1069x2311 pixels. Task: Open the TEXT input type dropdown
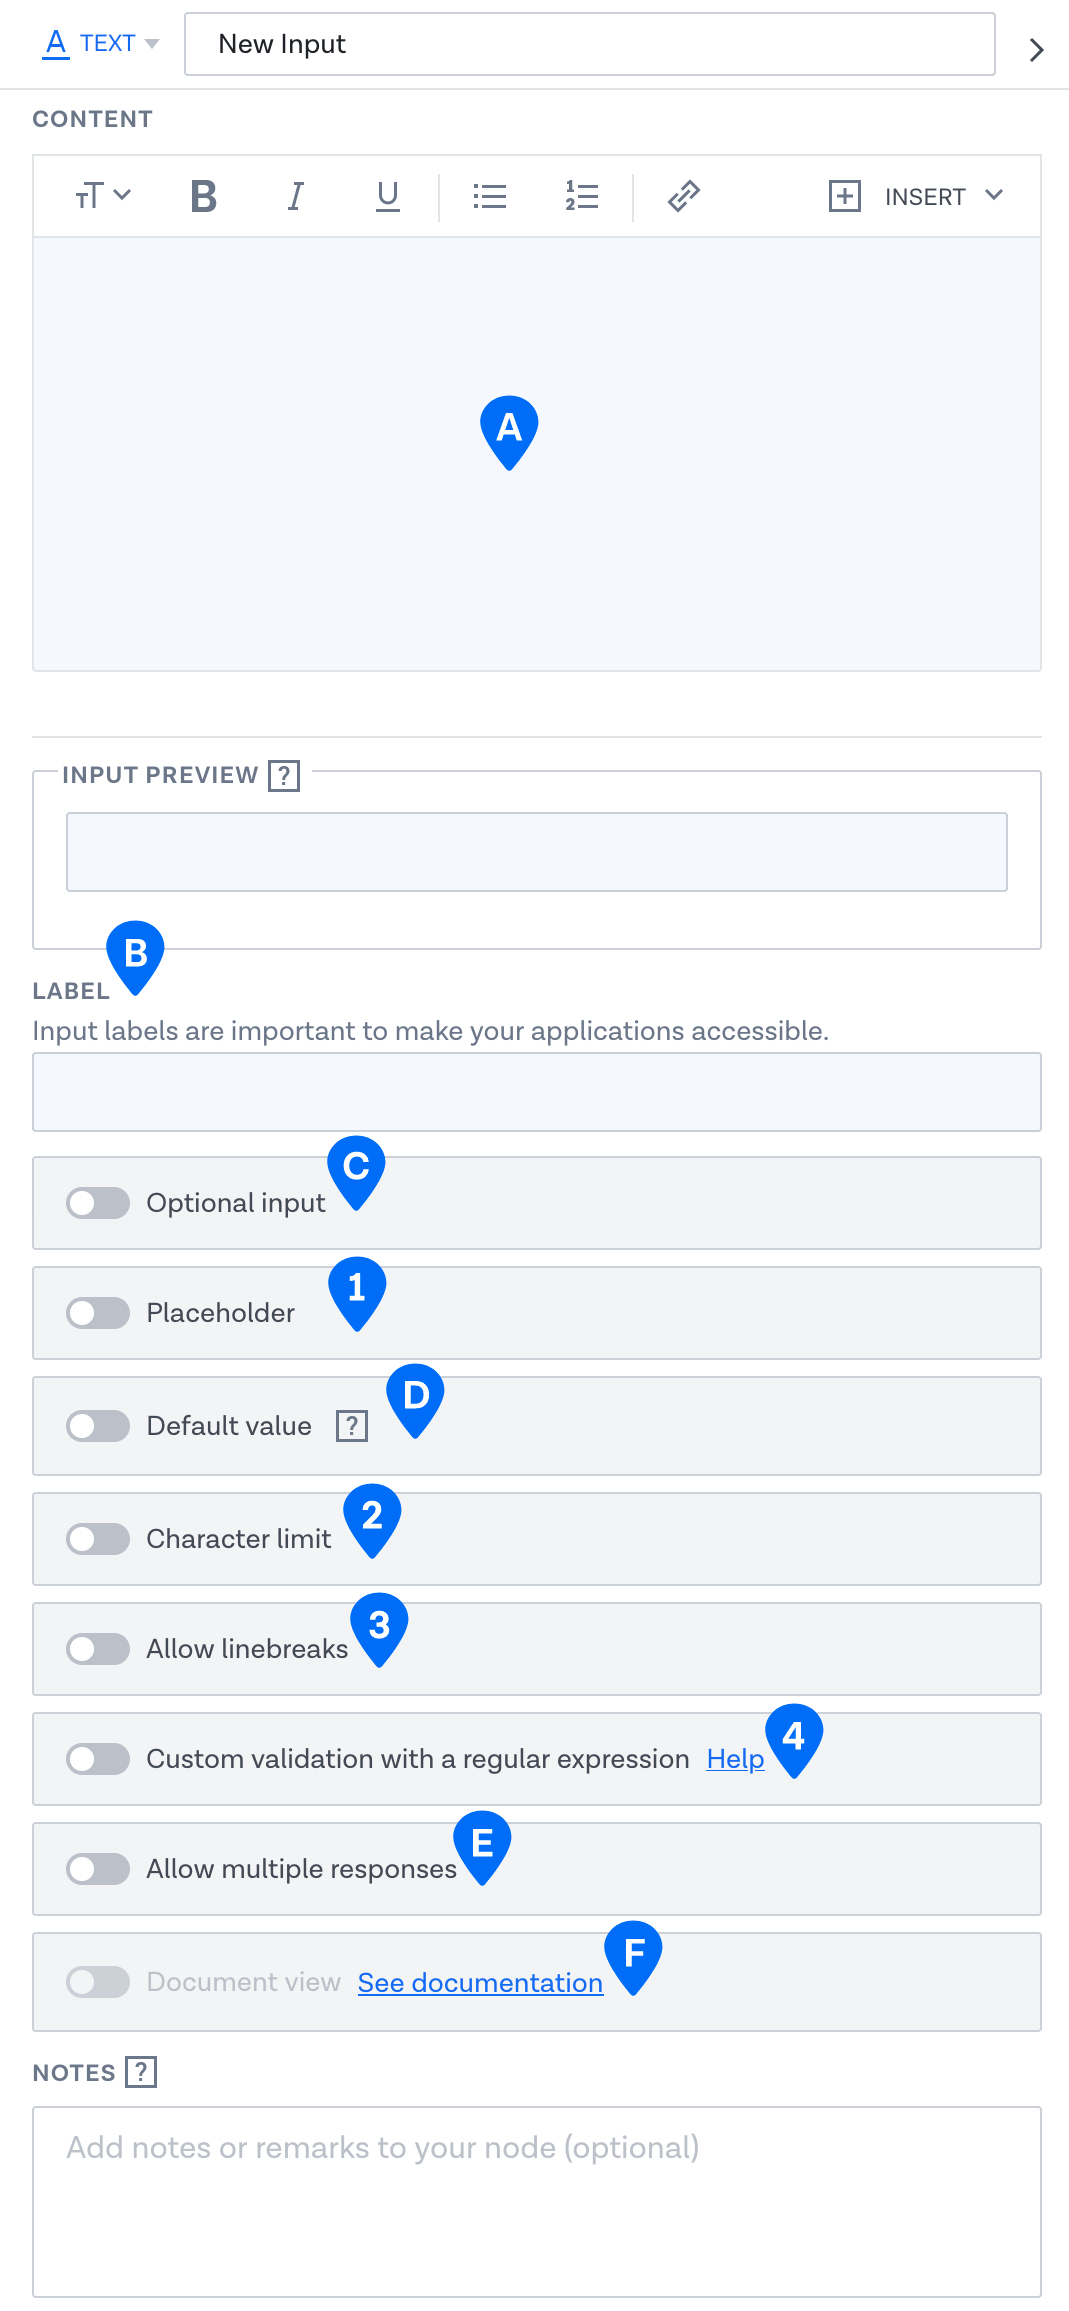pos(100,43)
